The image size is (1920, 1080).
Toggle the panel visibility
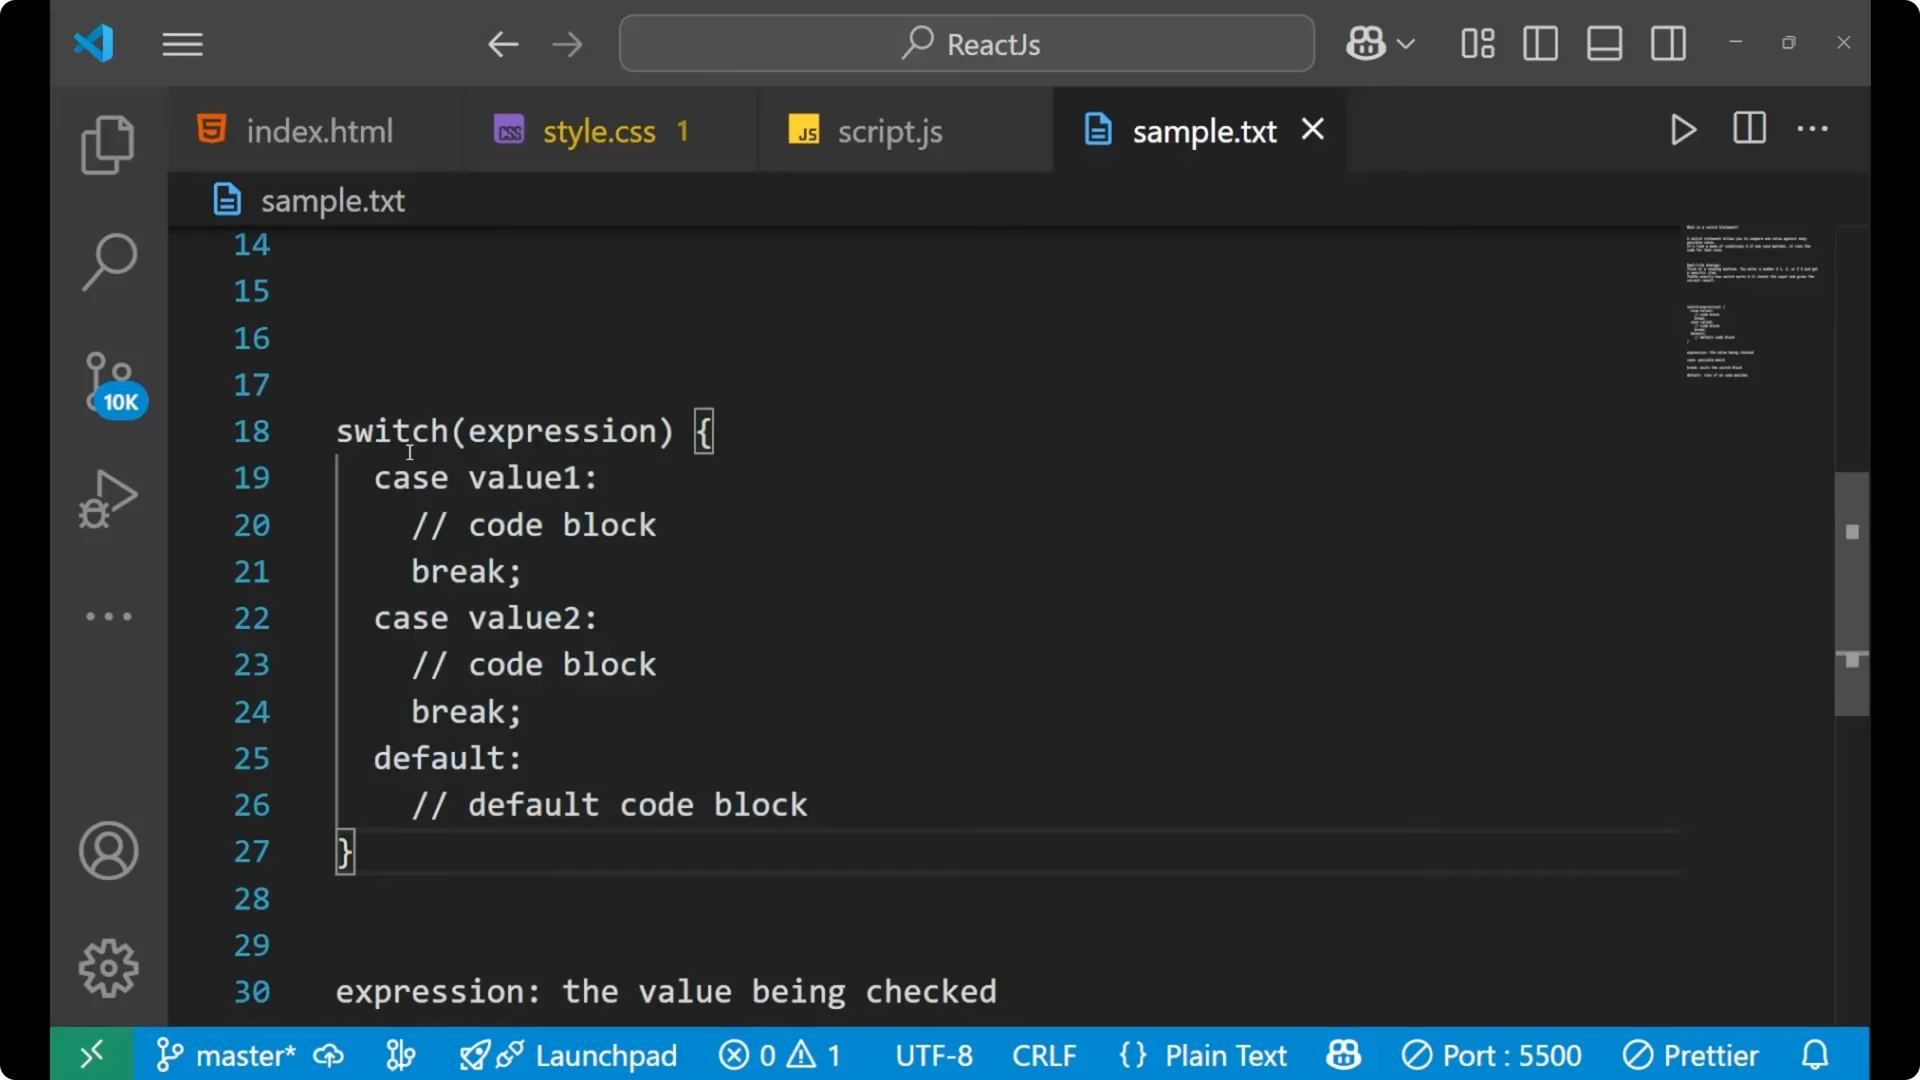pos(1604,43)
